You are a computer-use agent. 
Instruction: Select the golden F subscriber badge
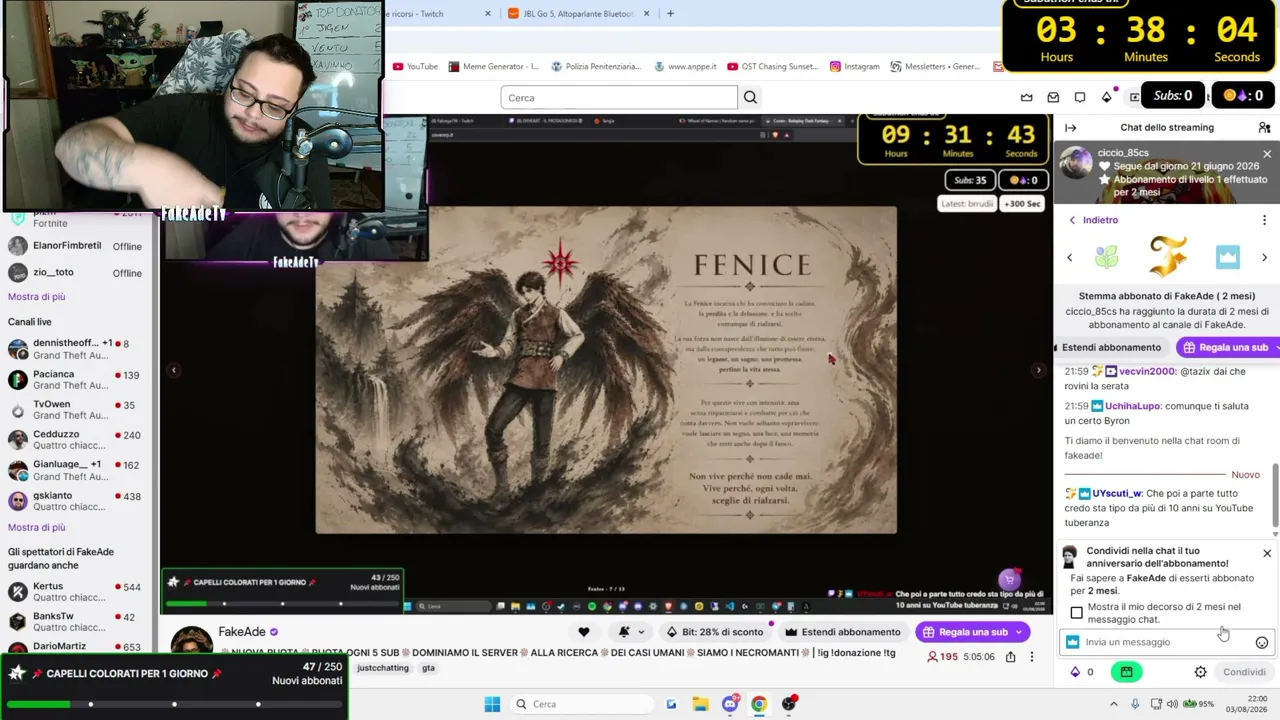[1167, 256]
